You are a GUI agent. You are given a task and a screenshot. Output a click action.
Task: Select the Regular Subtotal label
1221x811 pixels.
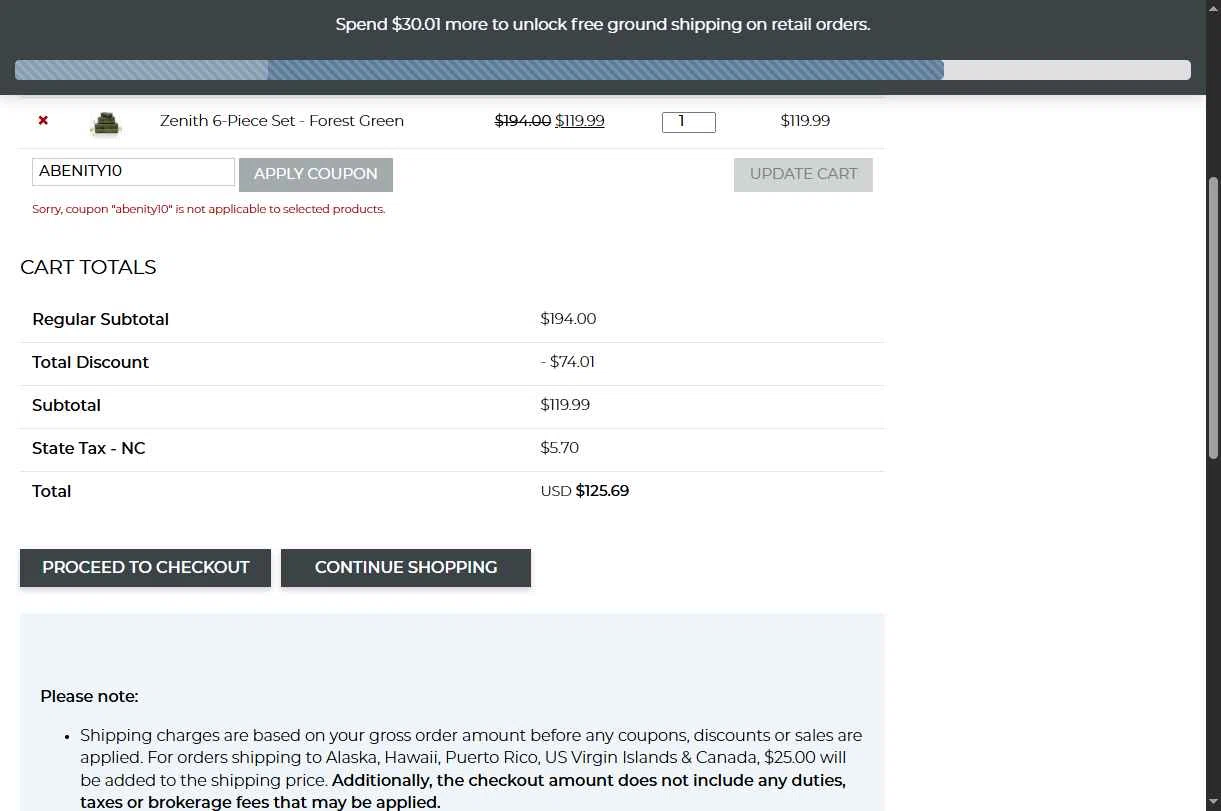[100, 319]
